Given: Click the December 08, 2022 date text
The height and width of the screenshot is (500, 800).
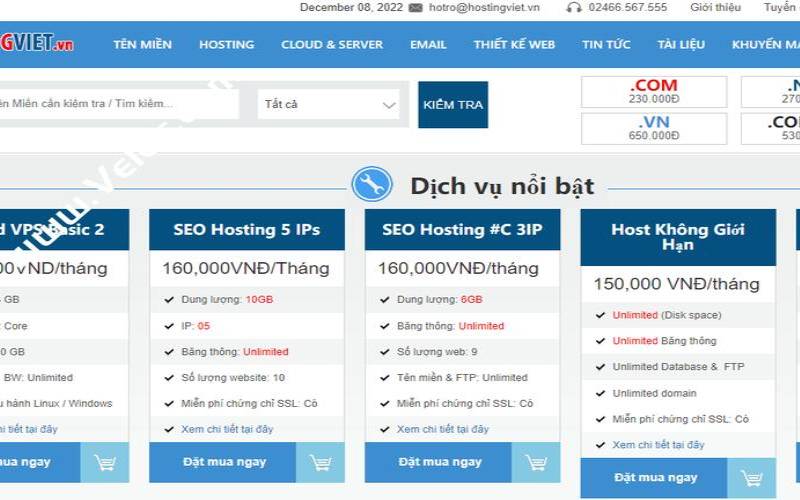Looking at the screenshot, I should point(351,8).
